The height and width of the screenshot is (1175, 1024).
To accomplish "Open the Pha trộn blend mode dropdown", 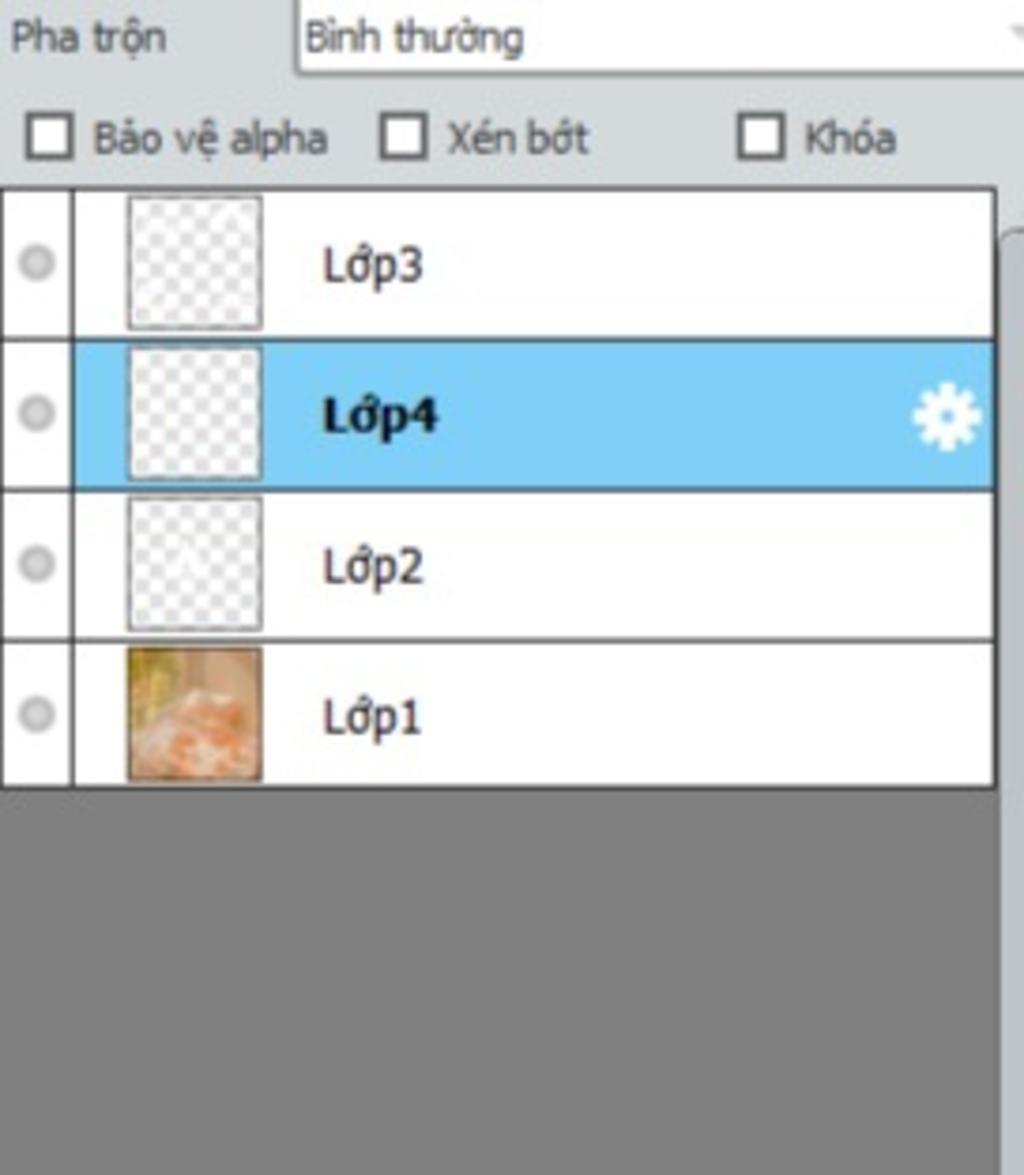I will click(x=660, y=36).
